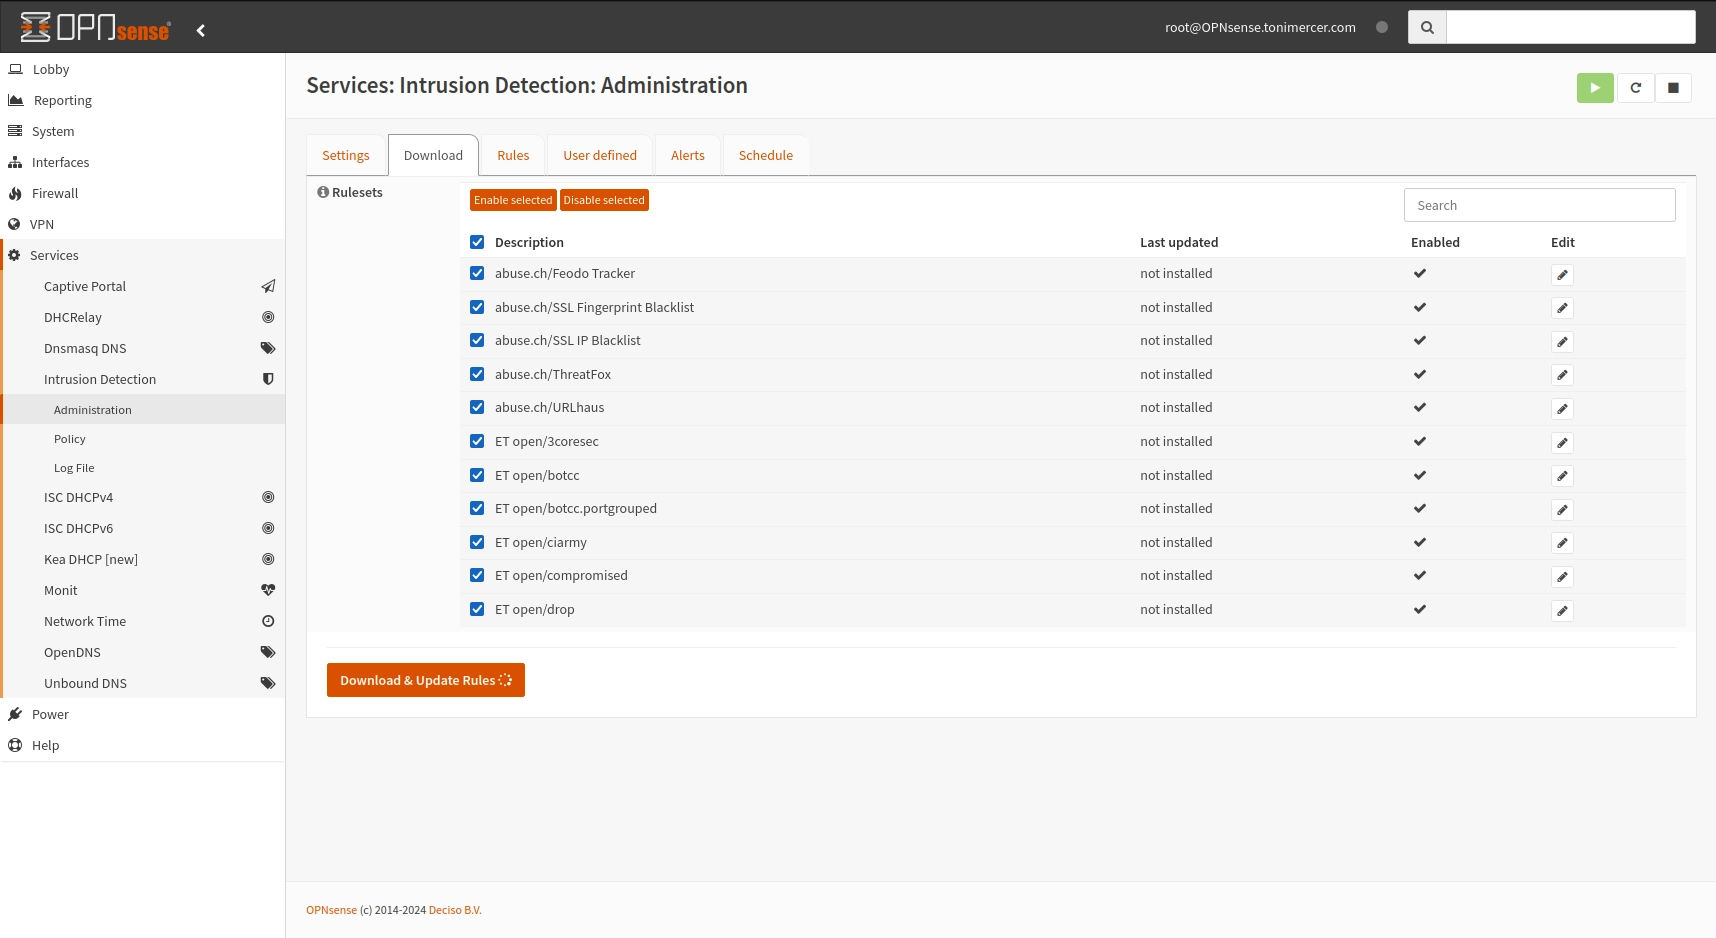Focus the top header search box
Screen dimensions: 1716x938
tap(1571, 27)
